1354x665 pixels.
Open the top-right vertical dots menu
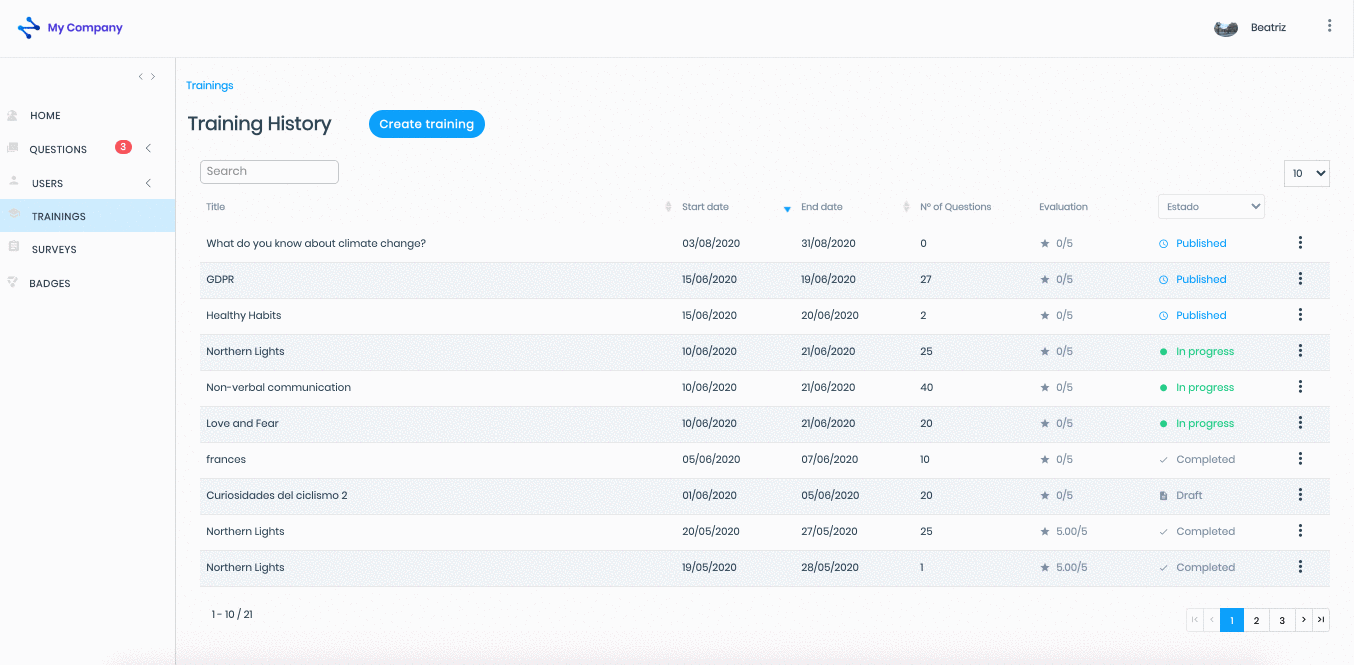click(1329, 26)
